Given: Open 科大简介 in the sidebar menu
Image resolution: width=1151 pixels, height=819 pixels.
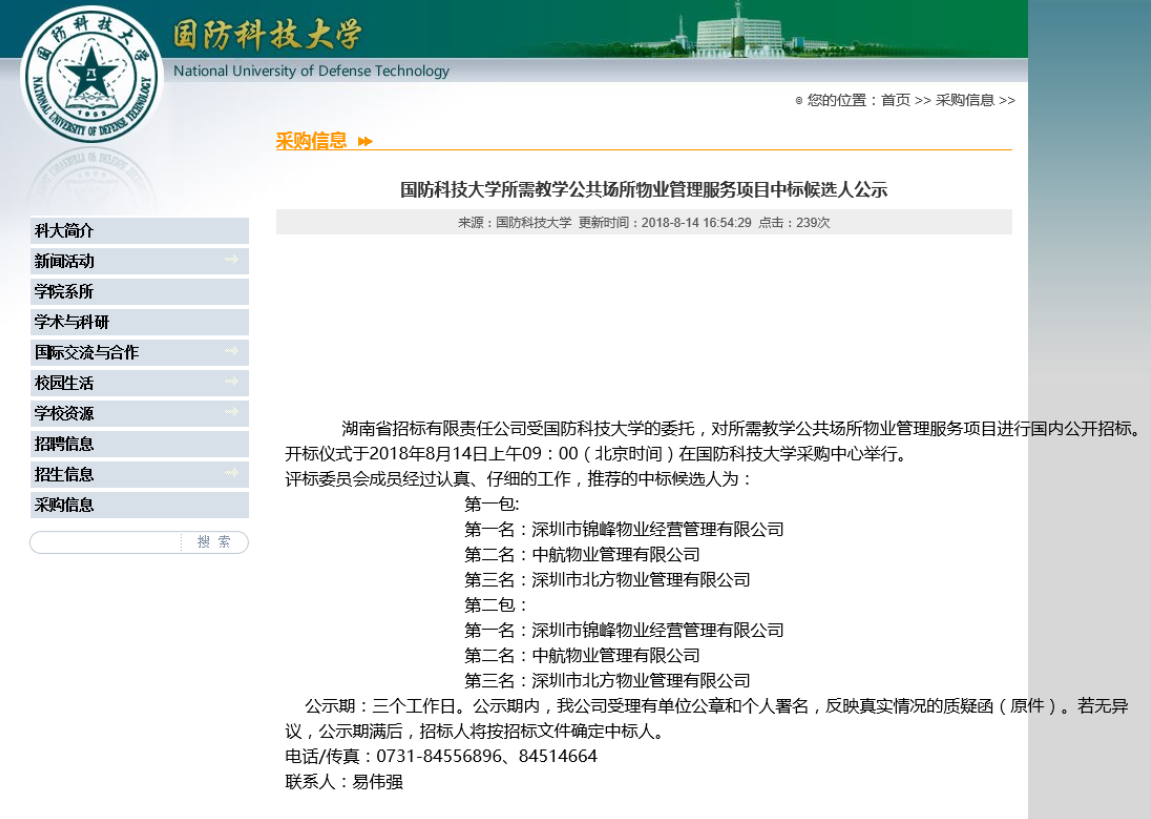Looking at the screenshot, I should [64, 231].
